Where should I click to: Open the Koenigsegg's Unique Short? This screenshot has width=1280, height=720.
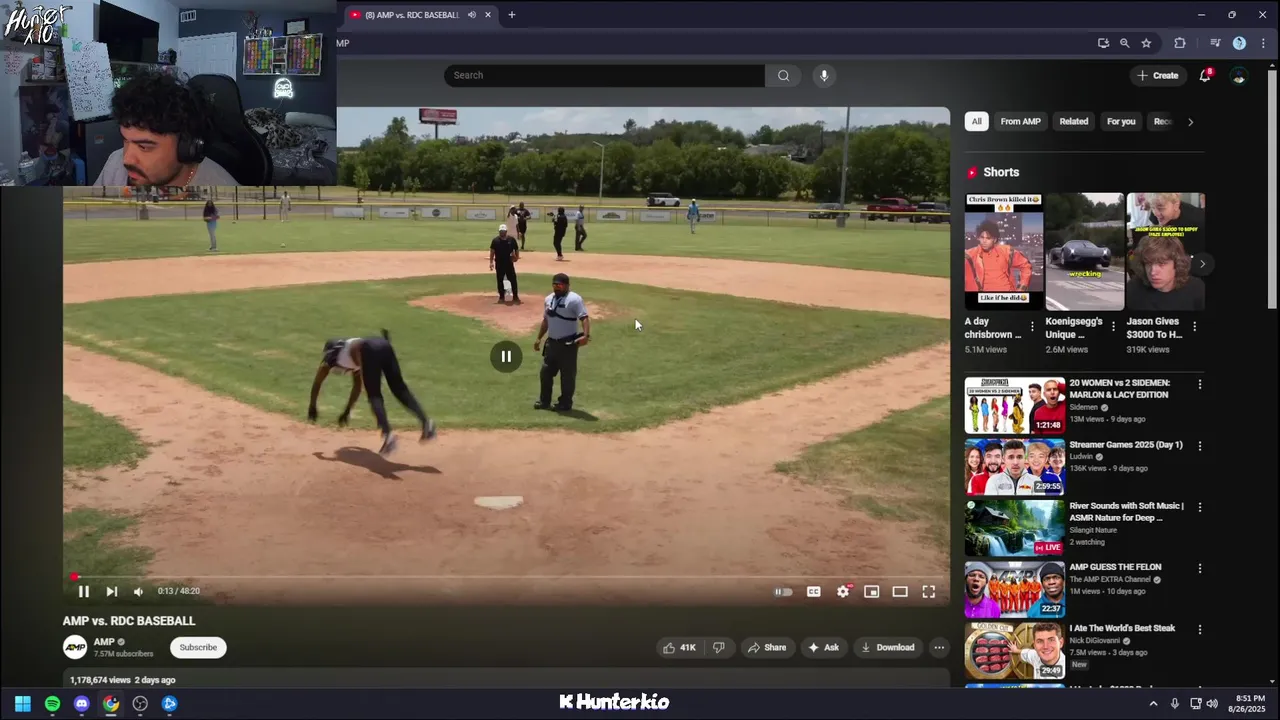[x=1085, y=252]
